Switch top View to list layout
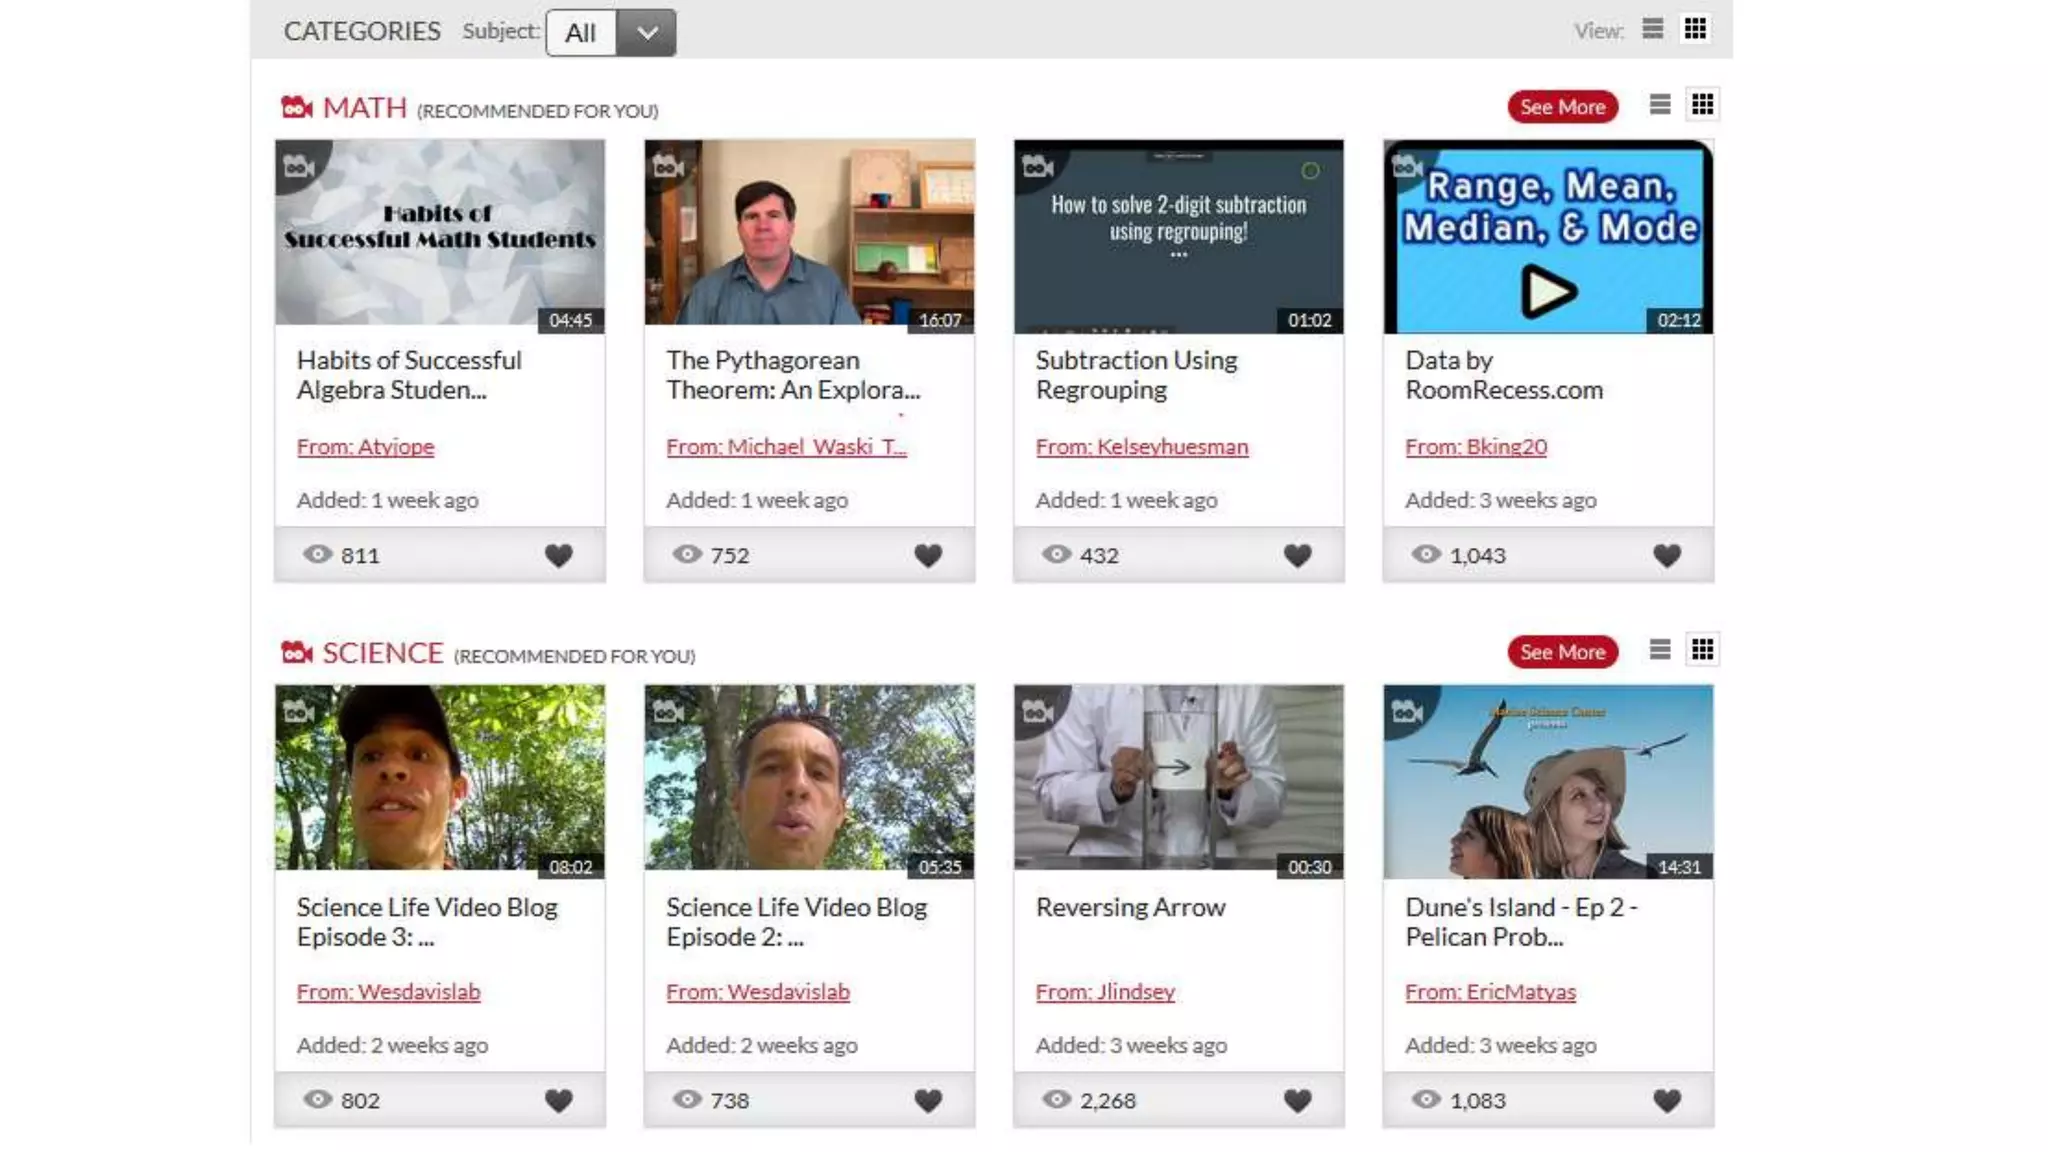Viewport: 2048px width, 1152px height. (1652, 29)
